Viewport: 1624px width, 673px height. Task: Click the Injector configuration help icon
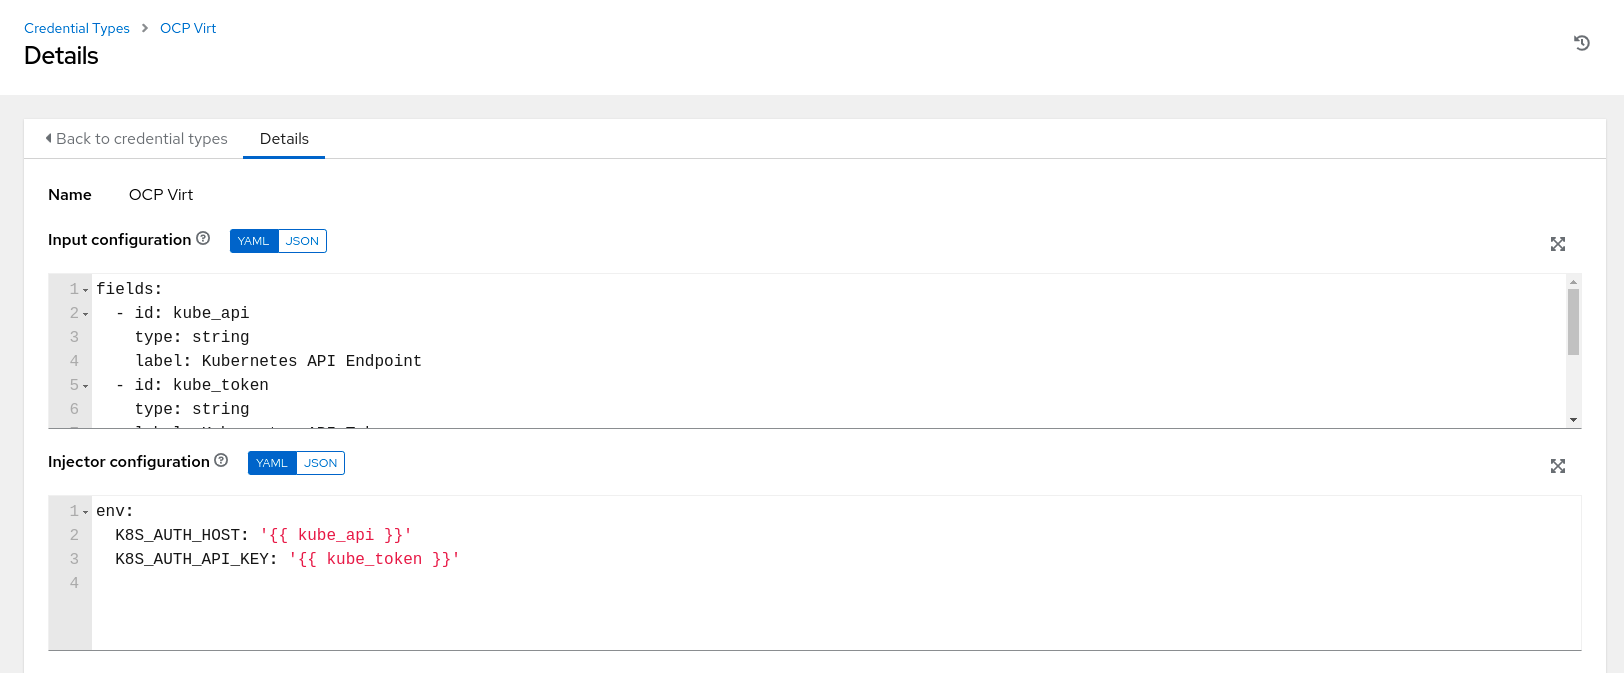pos(221,460)
